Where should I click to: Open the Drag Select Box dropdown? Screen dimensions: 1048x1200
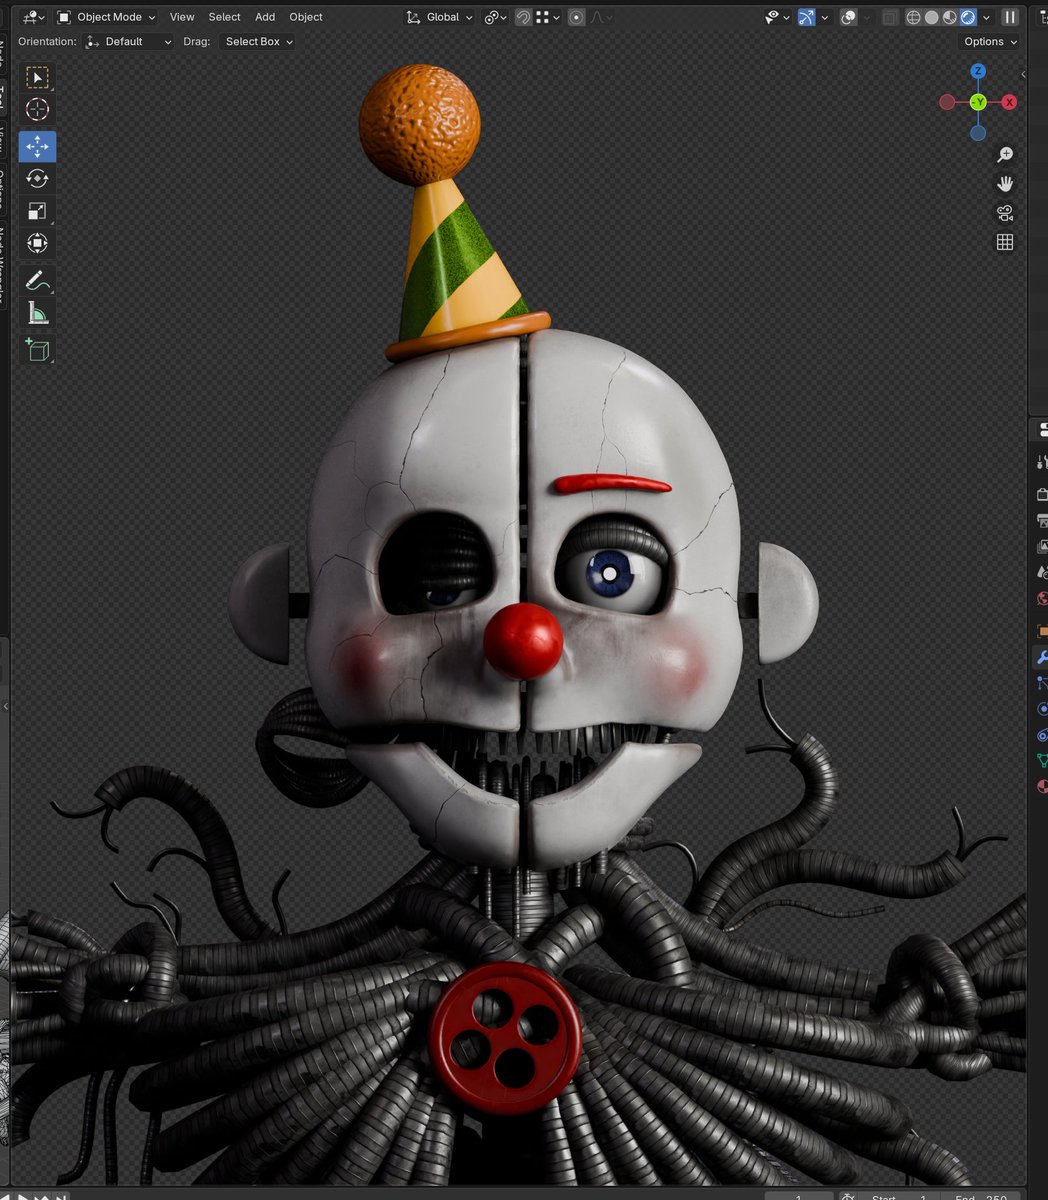click(x=258, y=42)
